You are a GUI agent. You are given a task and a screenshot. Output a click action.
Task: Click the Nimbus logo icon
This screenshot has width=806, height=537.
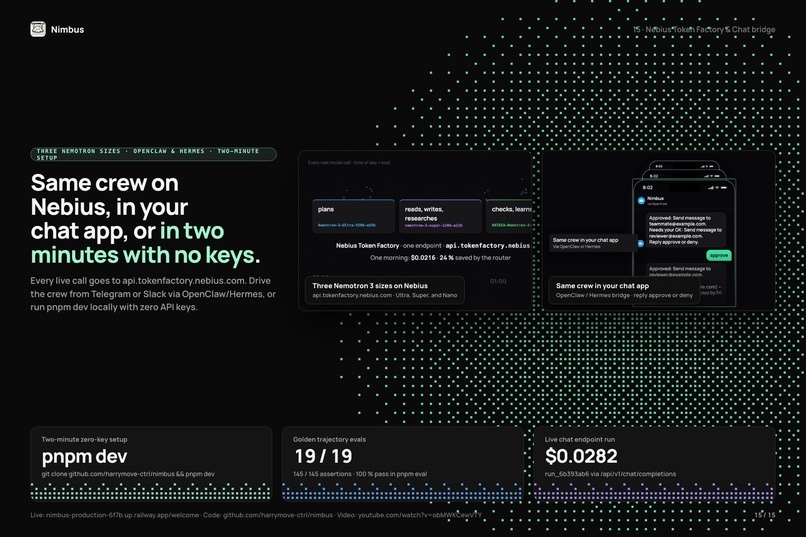point(38,29)
